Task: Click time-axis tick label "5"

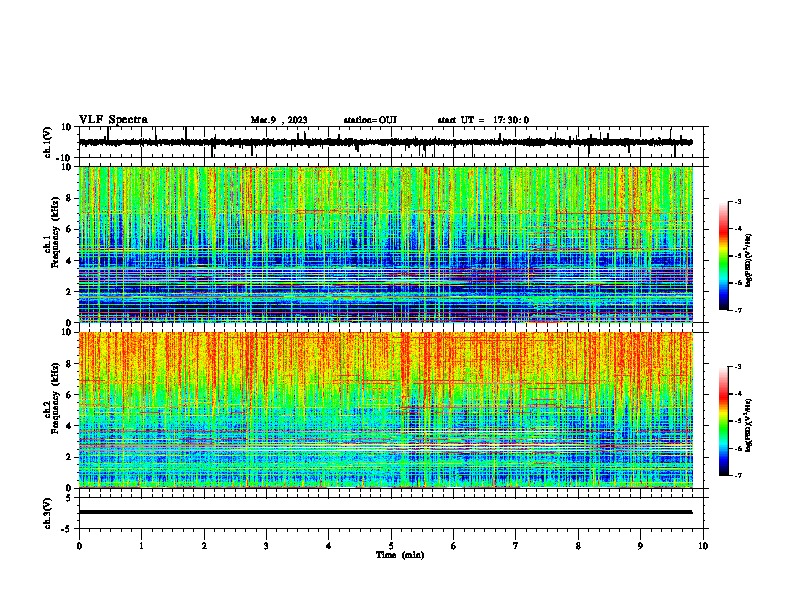Action: point(391,546)
